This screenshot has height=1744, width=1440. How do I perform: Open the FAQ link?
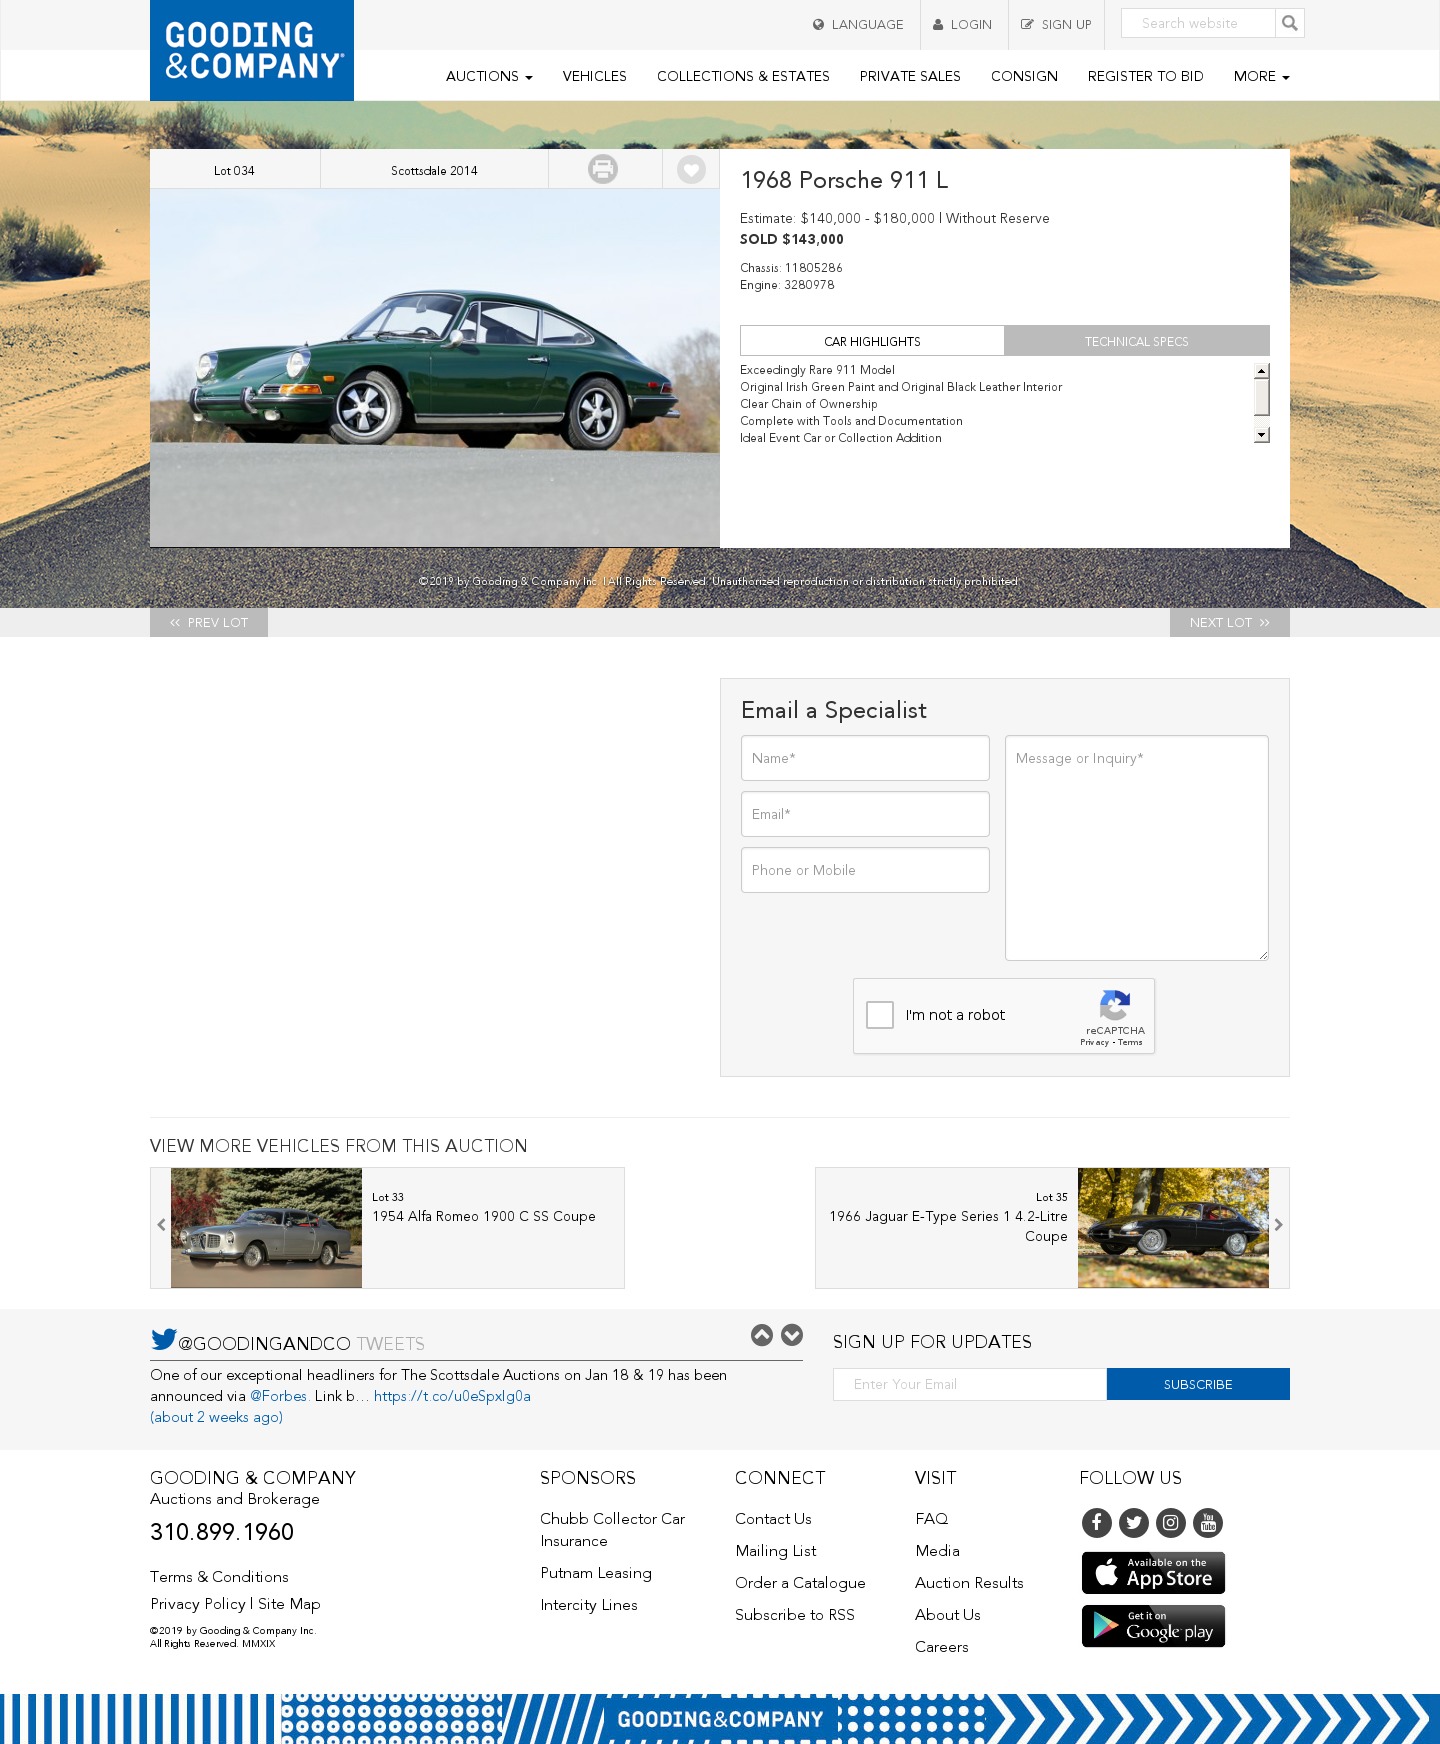pos(932,1519)
